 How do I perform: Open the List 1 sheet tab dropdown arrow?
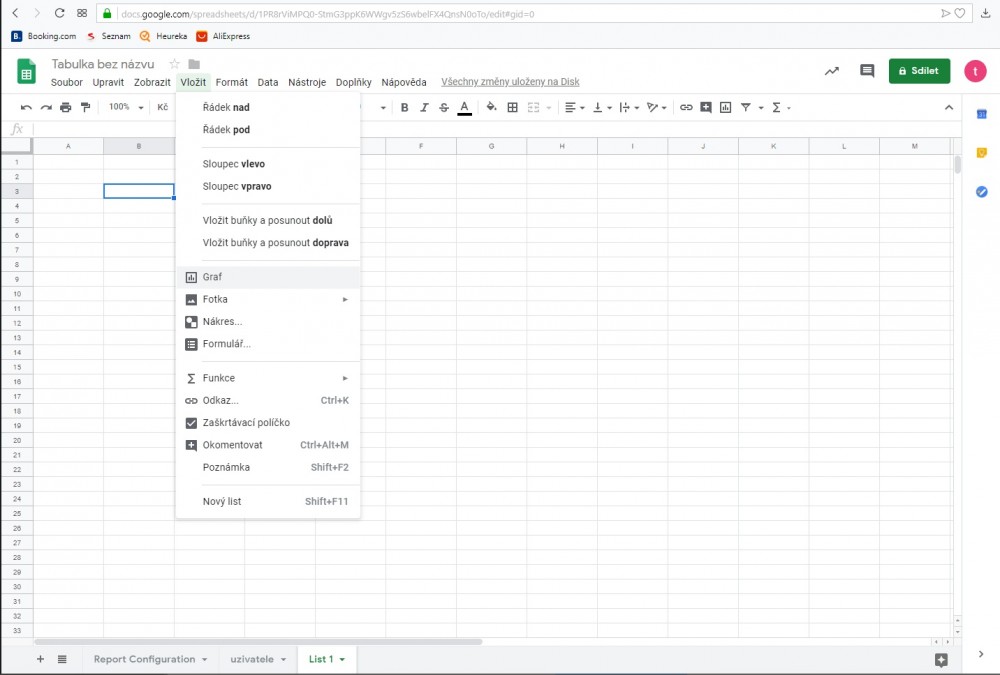(342, 660)
